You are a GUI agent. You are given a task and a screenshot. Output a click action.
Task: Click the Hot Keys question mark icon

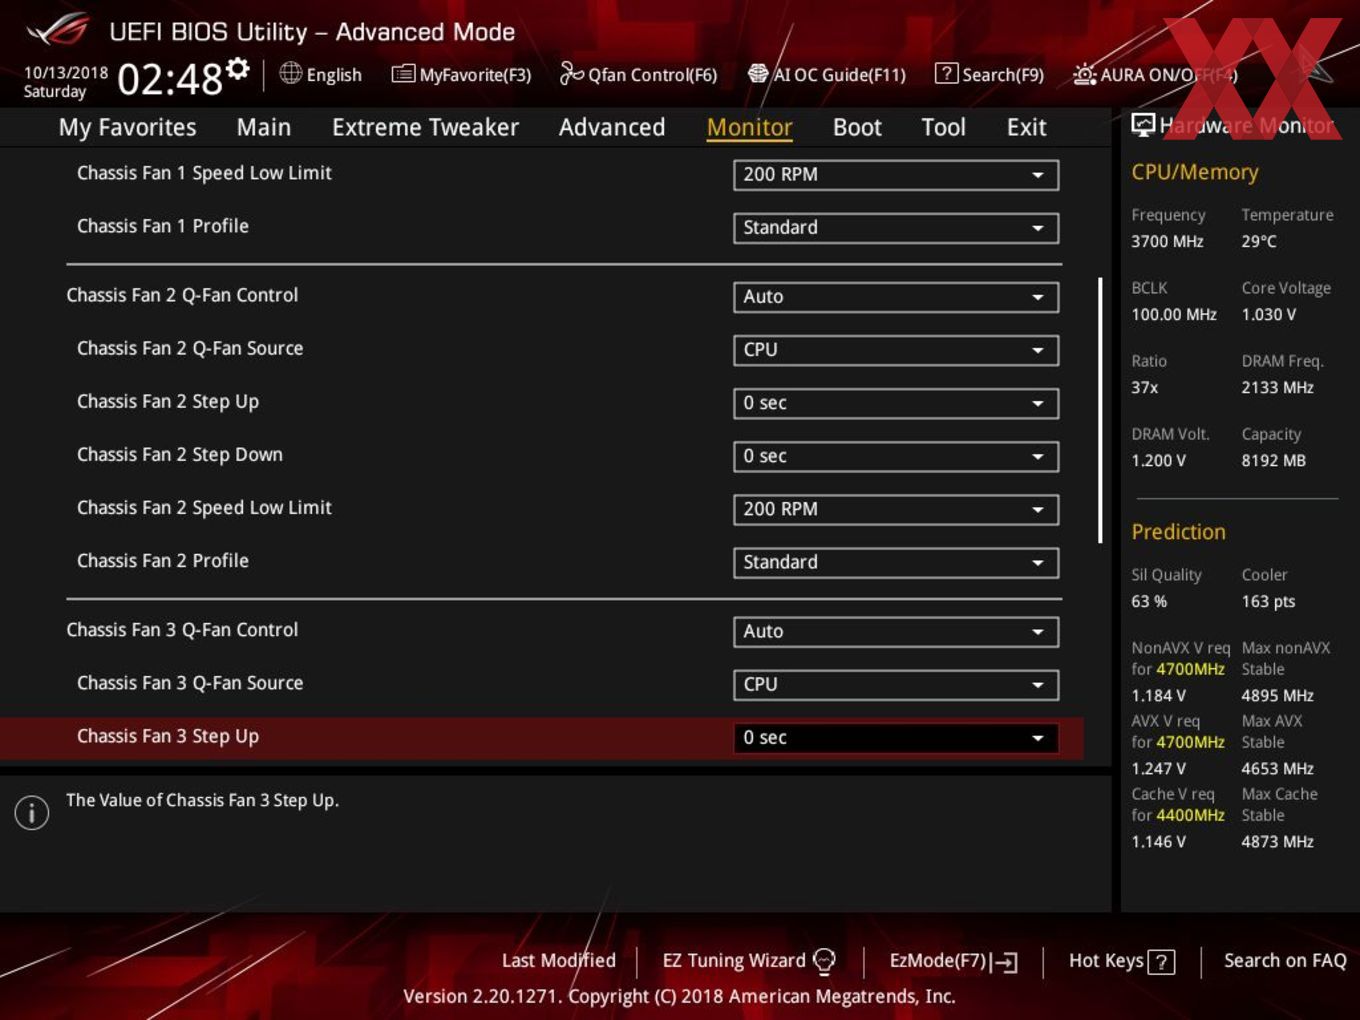(x=1161, y=962)
